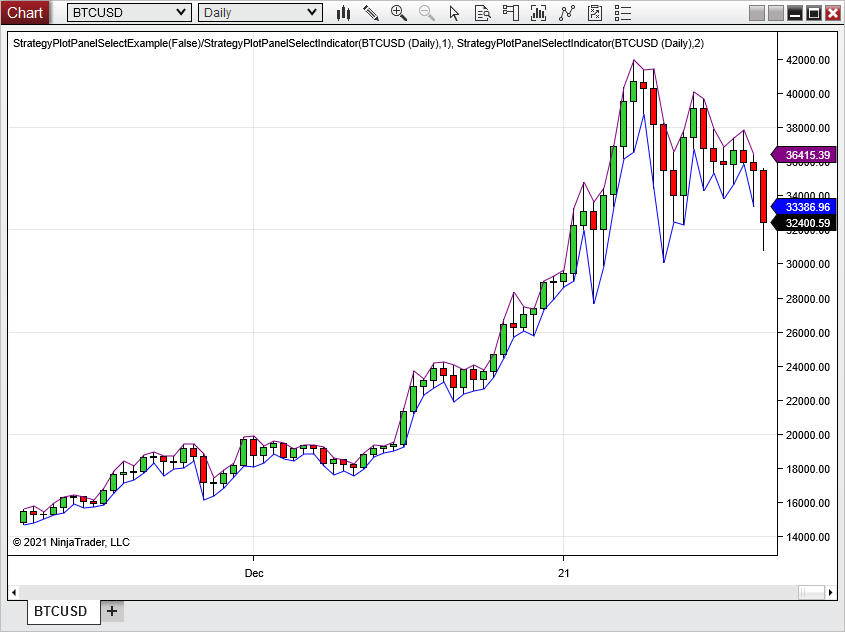Click the blue 33386.96 price marker

[x=805, y=207]
